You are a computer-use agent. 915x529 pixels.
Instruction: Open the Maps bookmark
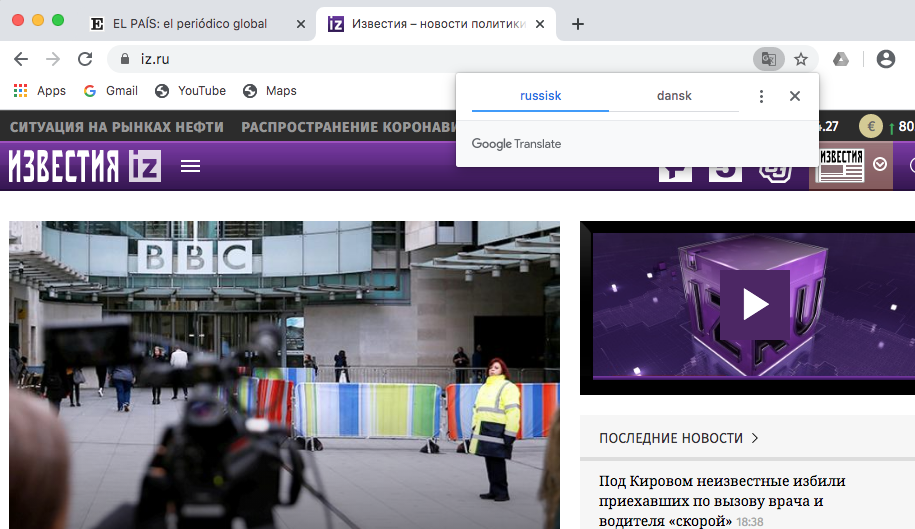(x=270, y=90)
